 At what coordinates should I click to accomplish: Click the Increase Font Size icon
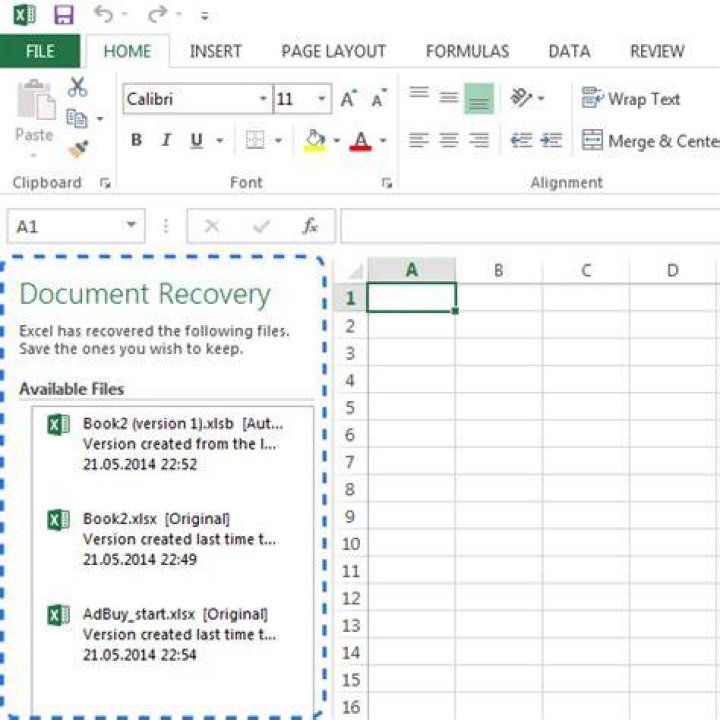[x=349, y=99]
